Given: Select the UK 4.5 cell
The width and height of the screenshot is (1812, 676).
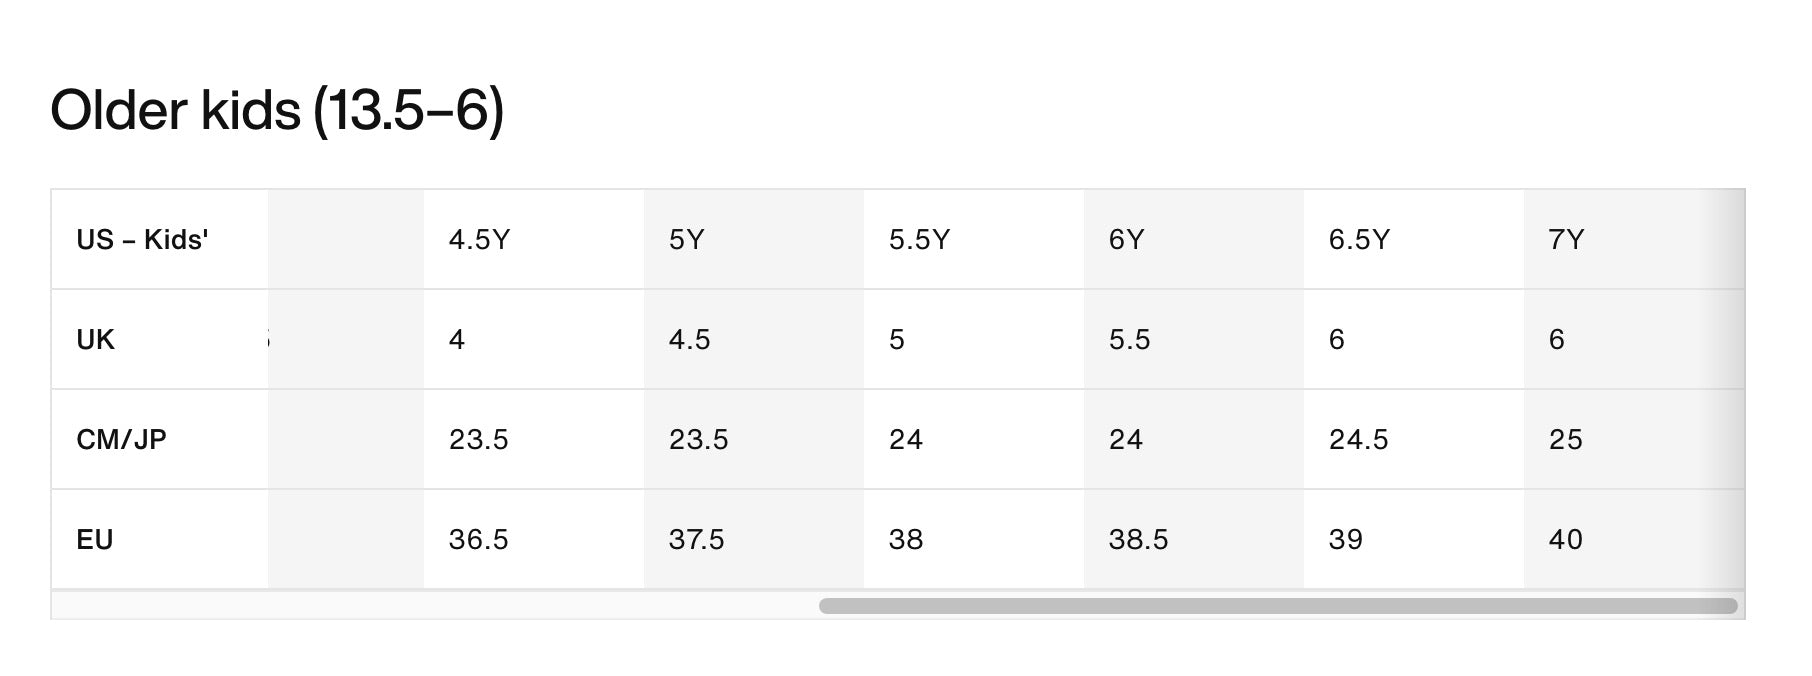Looking at the screenshot, I should click(x=690, y=340).
